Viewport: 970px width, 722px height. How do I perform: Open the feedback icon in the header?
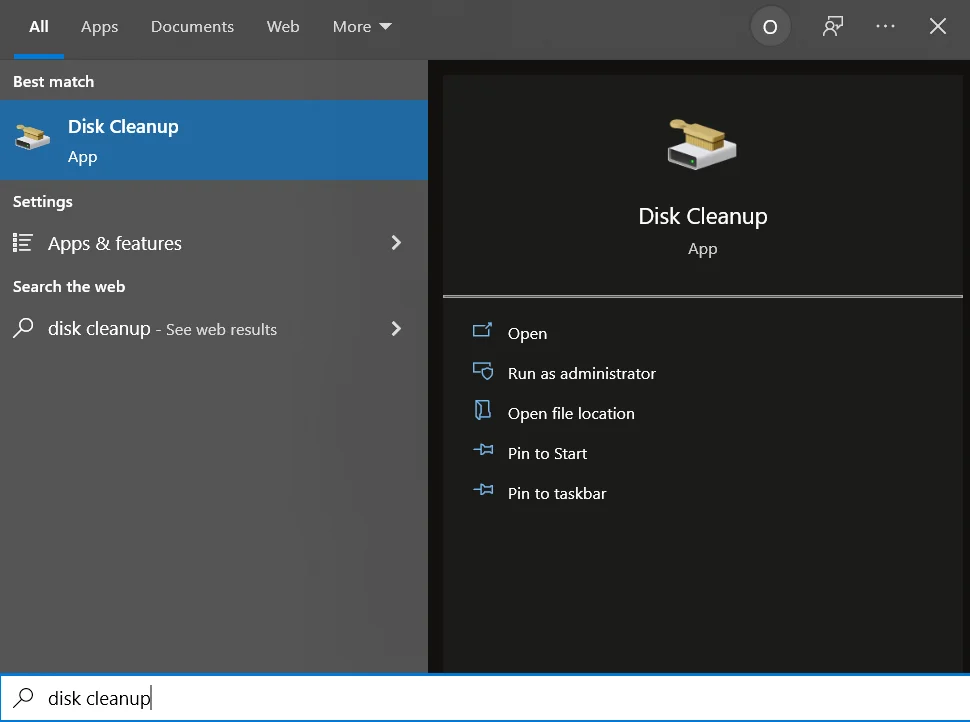[833, 27]
